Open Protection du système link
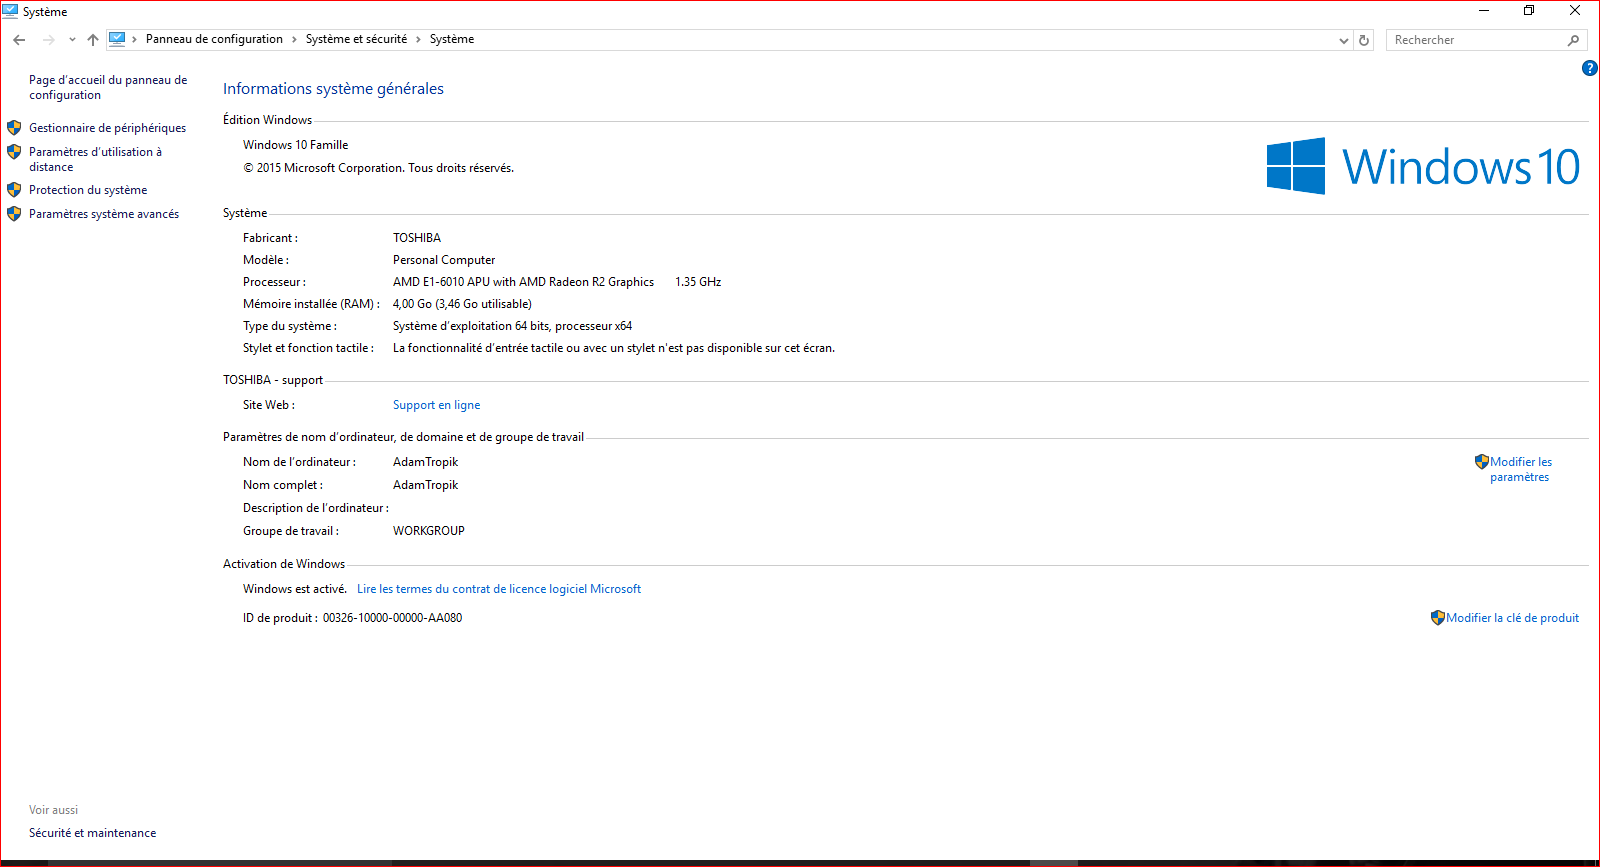This screenshot has width=1600, height=867. point(88,190)
